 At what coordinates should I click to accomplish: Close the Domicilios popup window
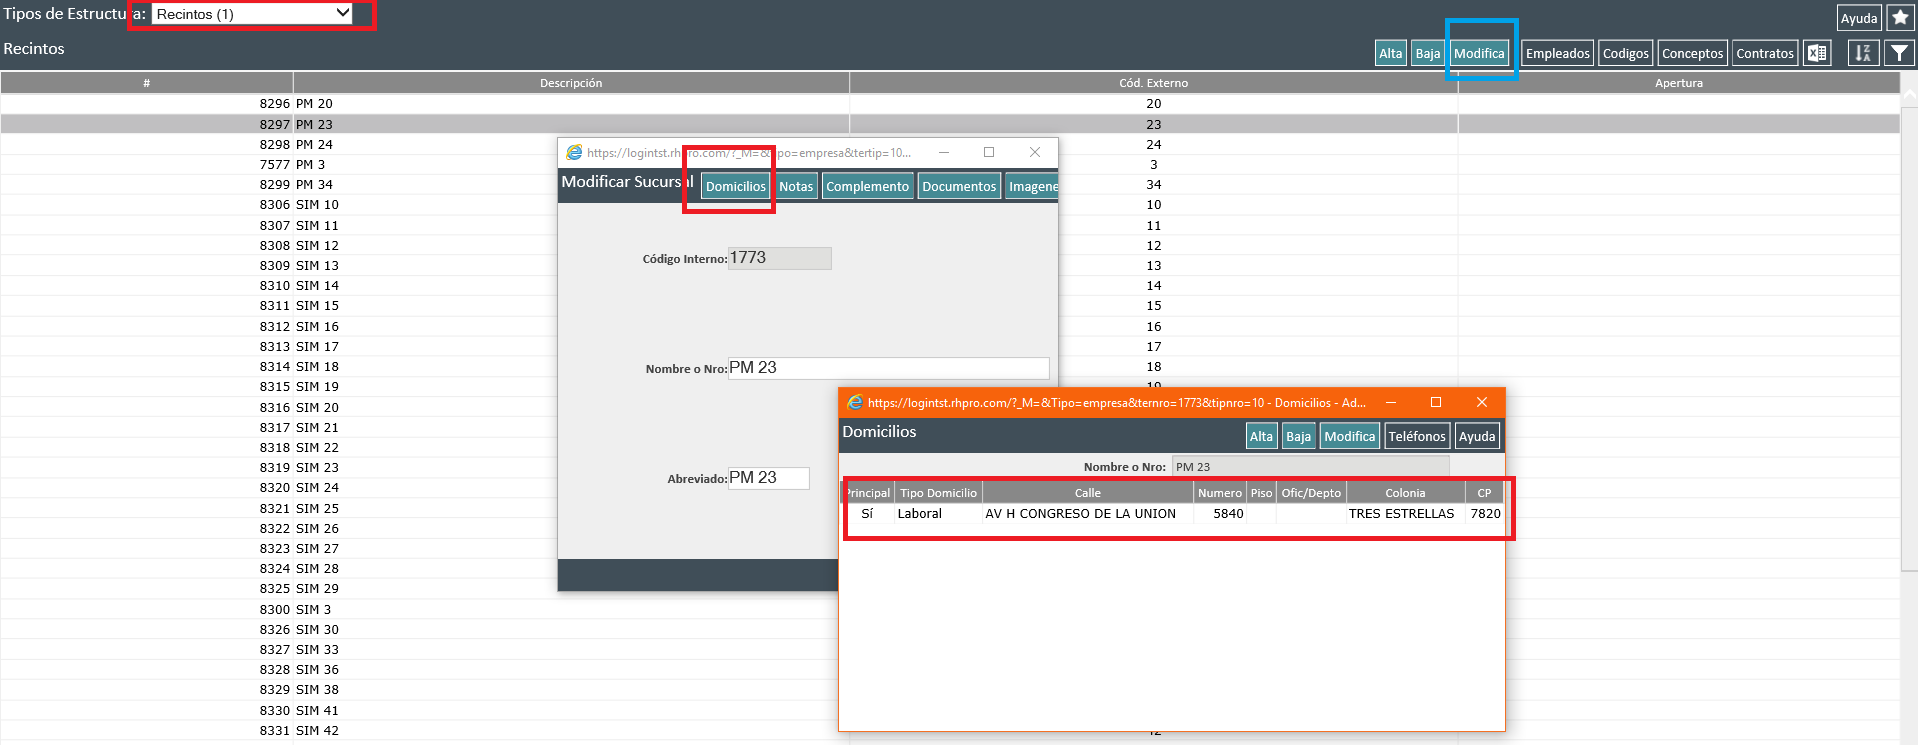click(1481, 402)
